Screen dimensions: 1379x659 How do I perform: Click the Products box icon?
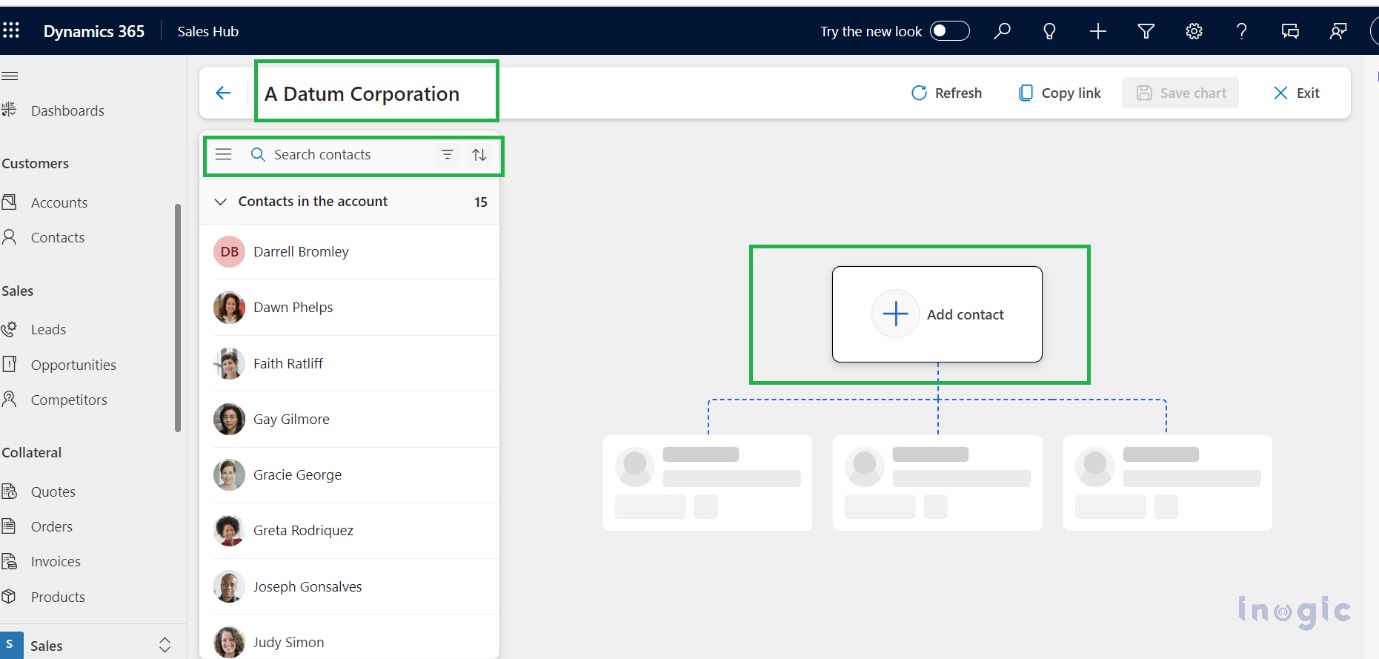click(9, 596)
